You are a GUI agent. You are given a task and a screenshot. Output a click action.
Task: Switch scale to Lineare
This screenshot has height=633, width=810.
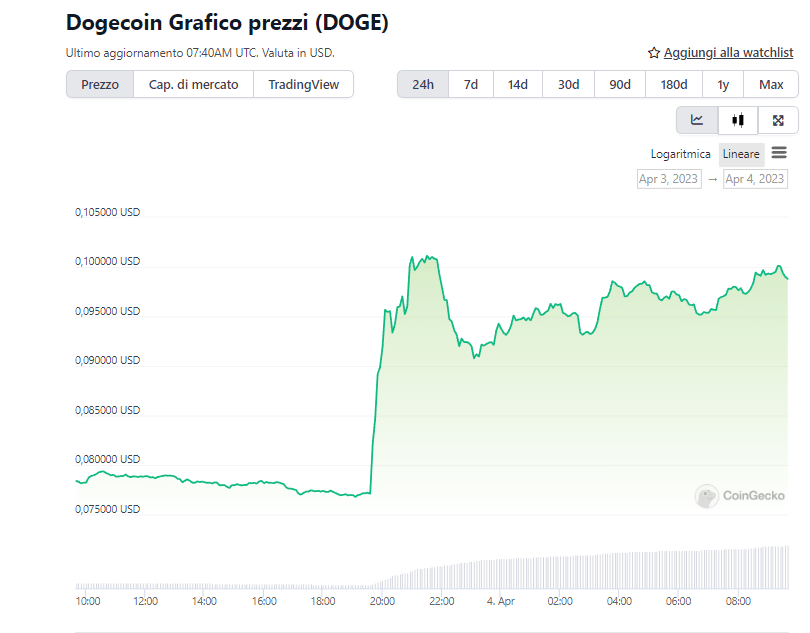(x=741, y=154)
